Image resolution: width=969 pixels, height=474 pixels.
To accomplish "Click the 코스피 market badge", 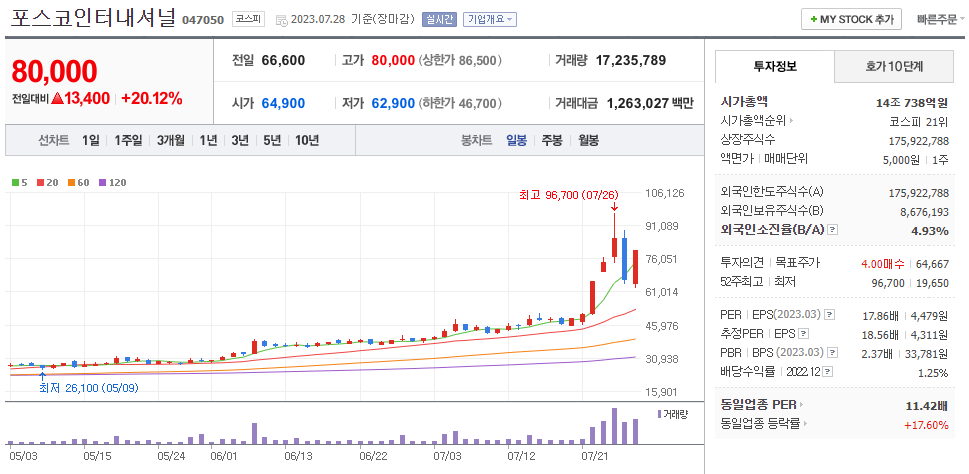I will (248, 19).
